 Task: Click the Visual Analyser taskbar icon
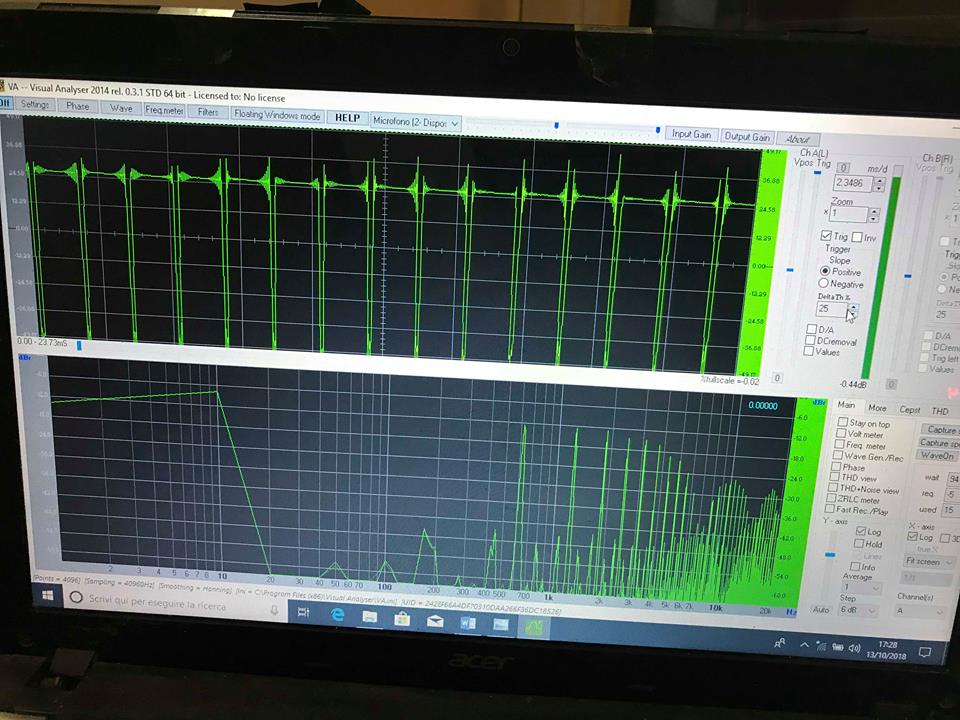click(x=534, y=628)
